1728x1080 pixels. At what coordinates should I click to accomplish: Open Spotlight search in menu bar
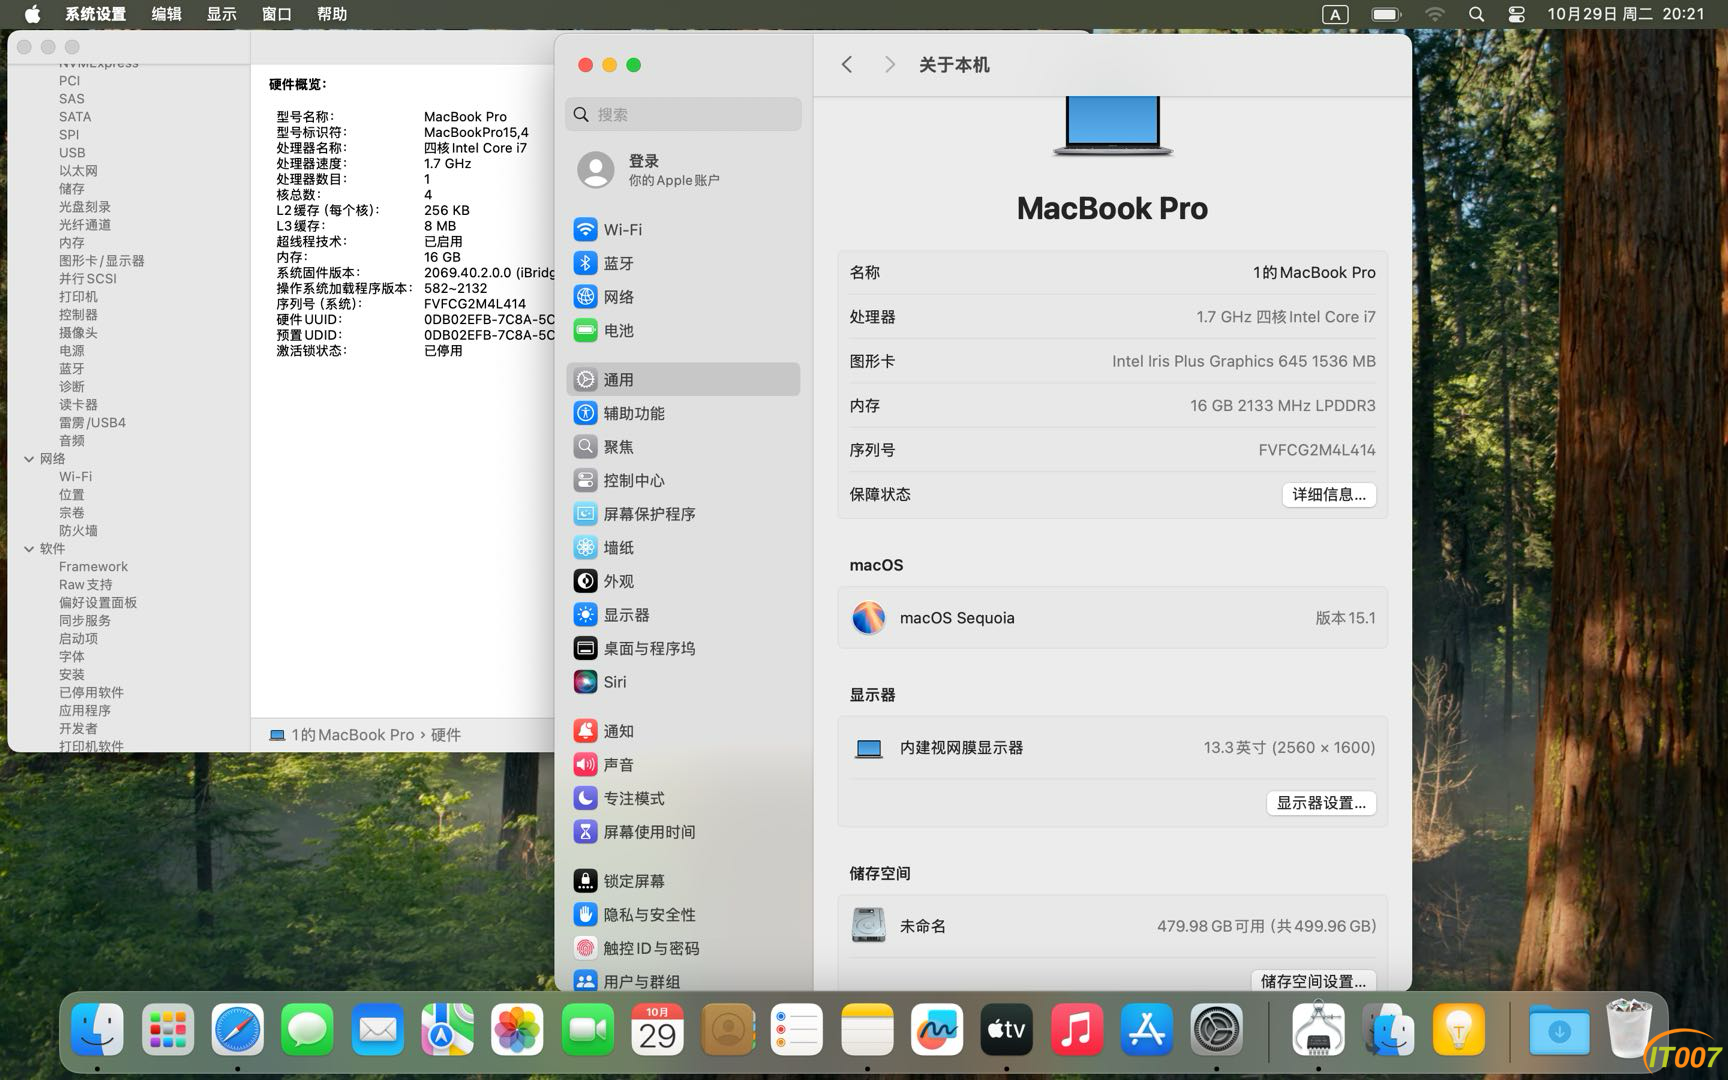tap(1476, 14)
